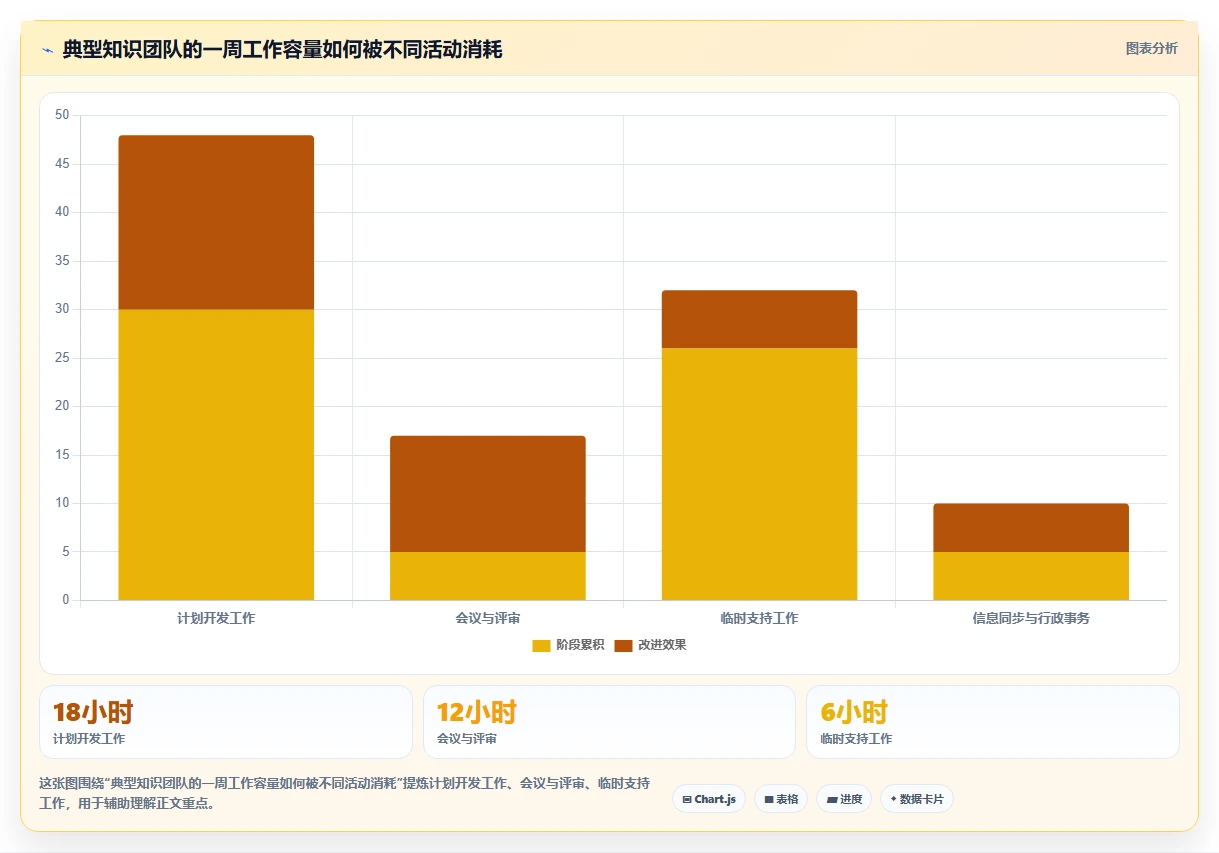Click the 图表分析 label in the header
The image size is (1219, 853).
pyautogui.click(x=1151, y=49)
